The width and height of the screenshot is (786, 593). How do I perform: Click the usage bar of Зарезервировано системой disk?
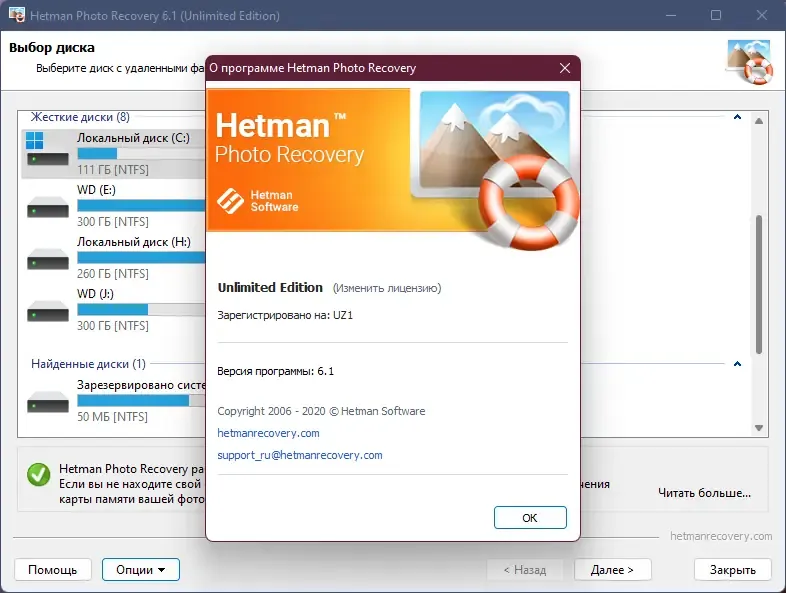tap(141, 401)
